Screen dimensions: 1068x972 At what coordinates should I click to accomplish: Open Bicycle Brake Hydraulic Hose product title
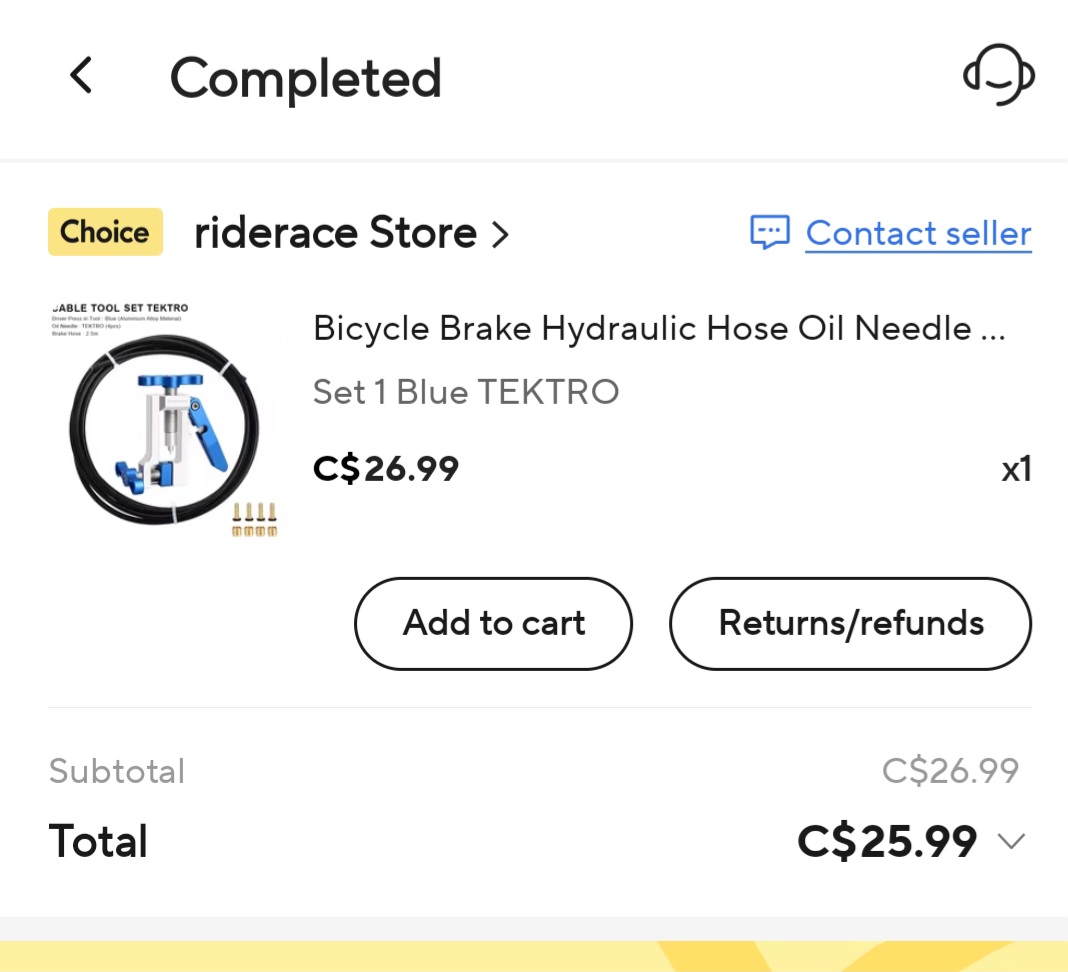coord(659,328)
